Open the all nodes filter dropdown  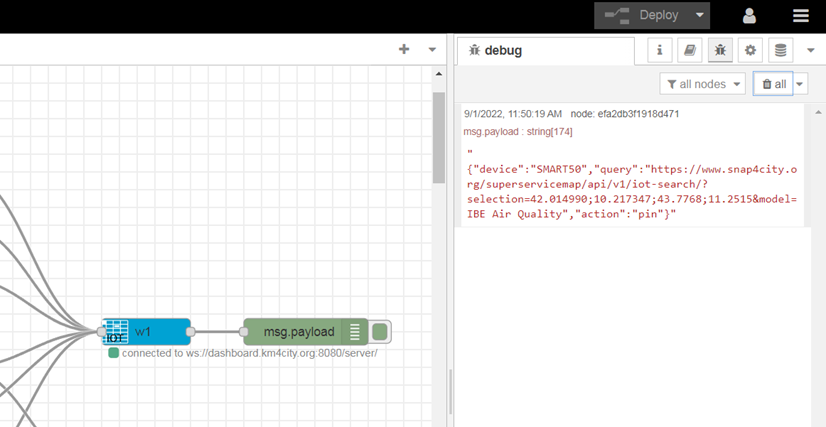coord(703,84)
